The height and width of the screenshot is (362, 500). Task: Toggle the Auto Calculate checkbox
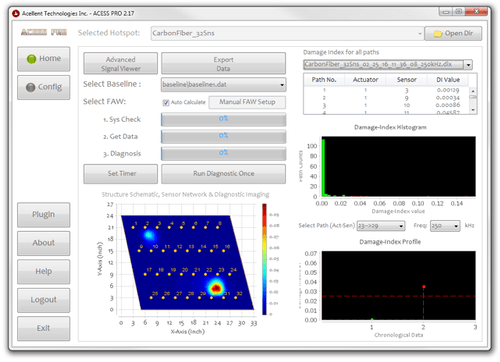166,103
